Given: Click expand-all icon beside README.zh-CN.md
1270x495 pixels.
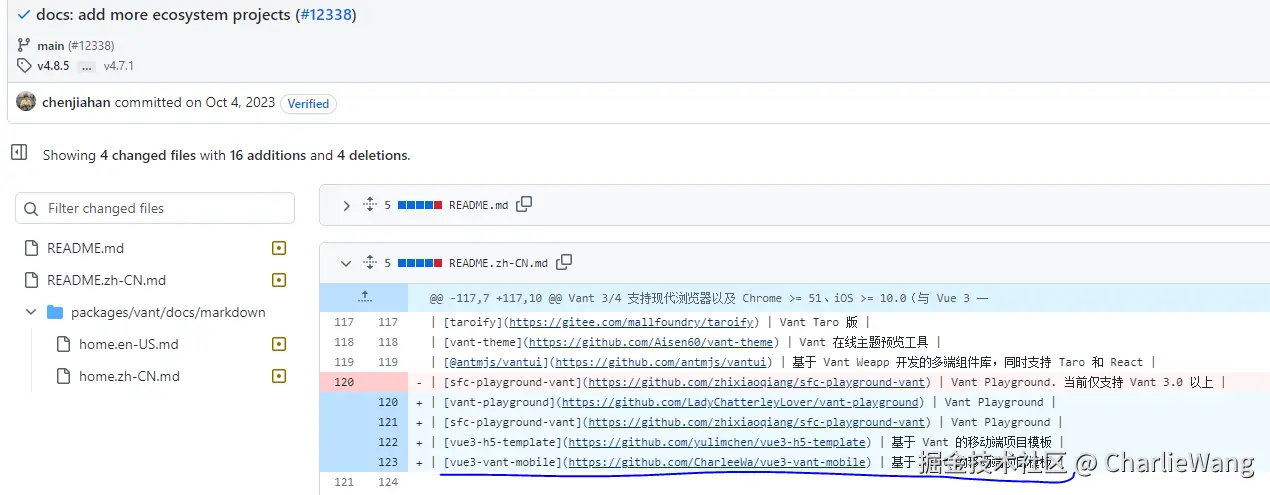Looking at the screenshot, I should [369, 263].
